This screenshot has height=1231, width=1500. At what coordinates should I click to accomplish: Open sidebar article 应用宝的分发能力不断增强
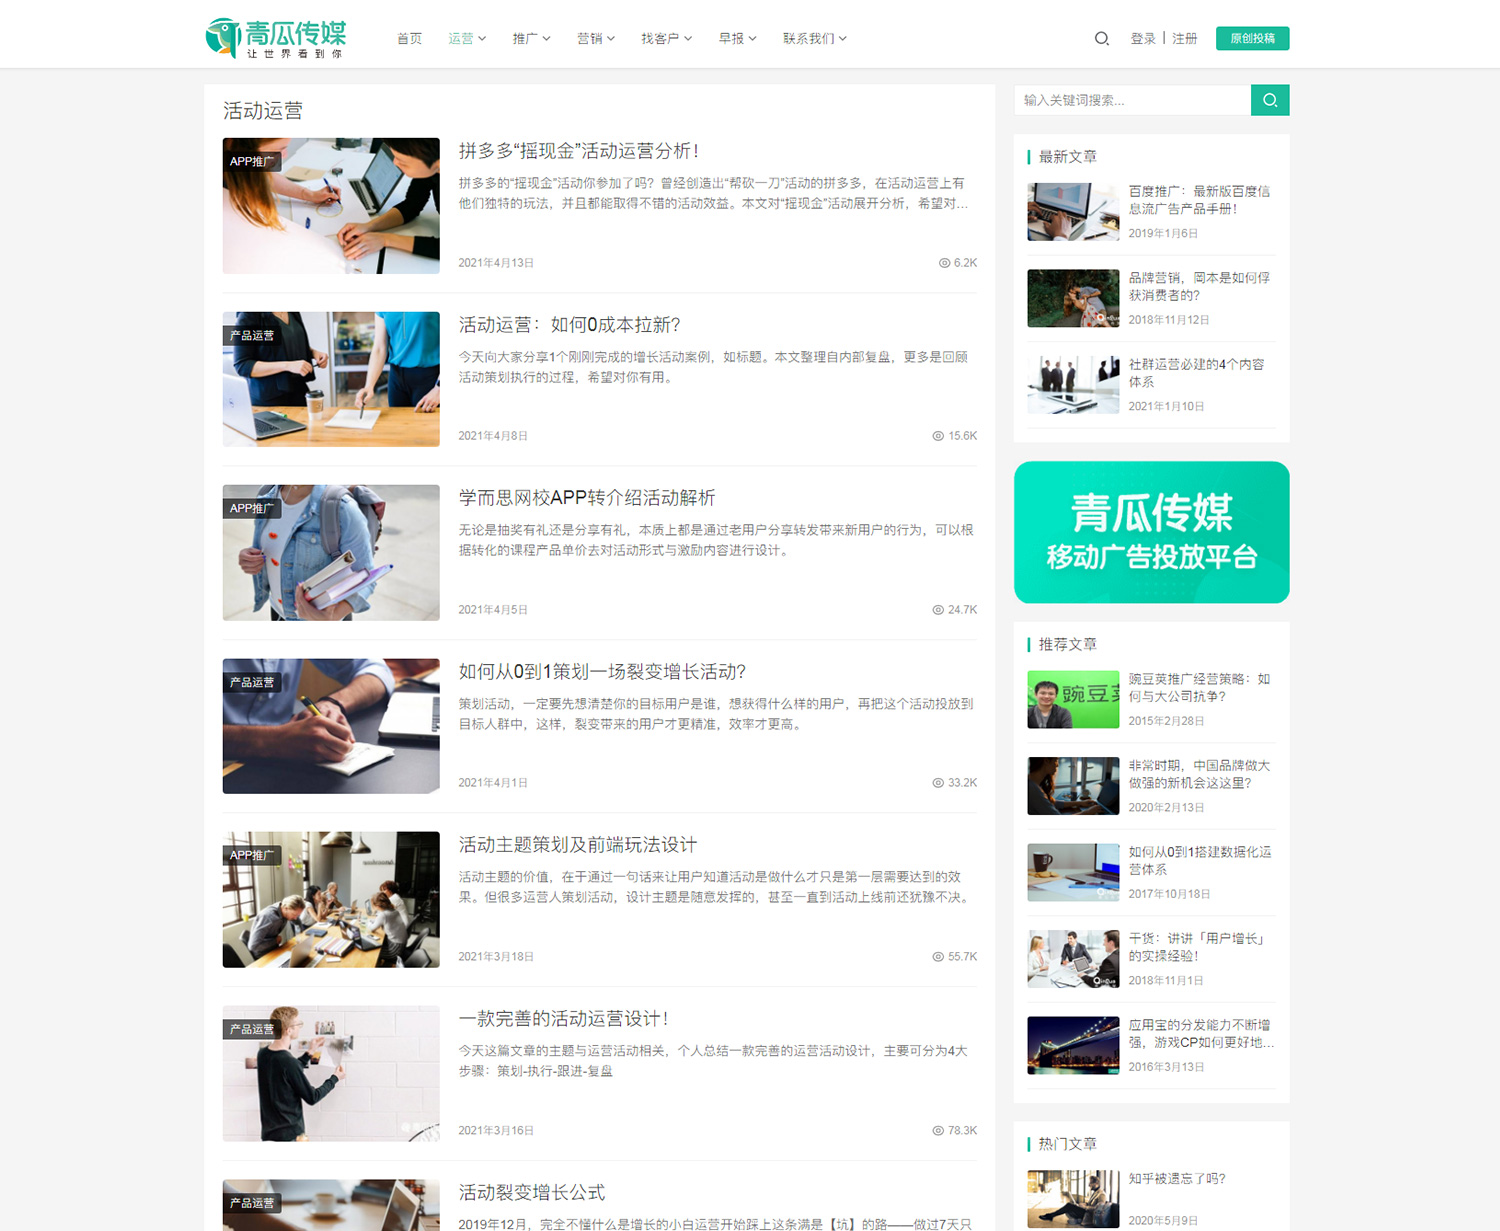[1201, 1034]
